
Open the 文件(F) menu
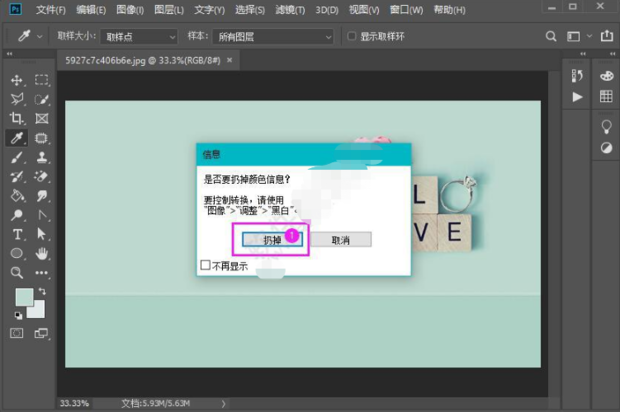51,9
